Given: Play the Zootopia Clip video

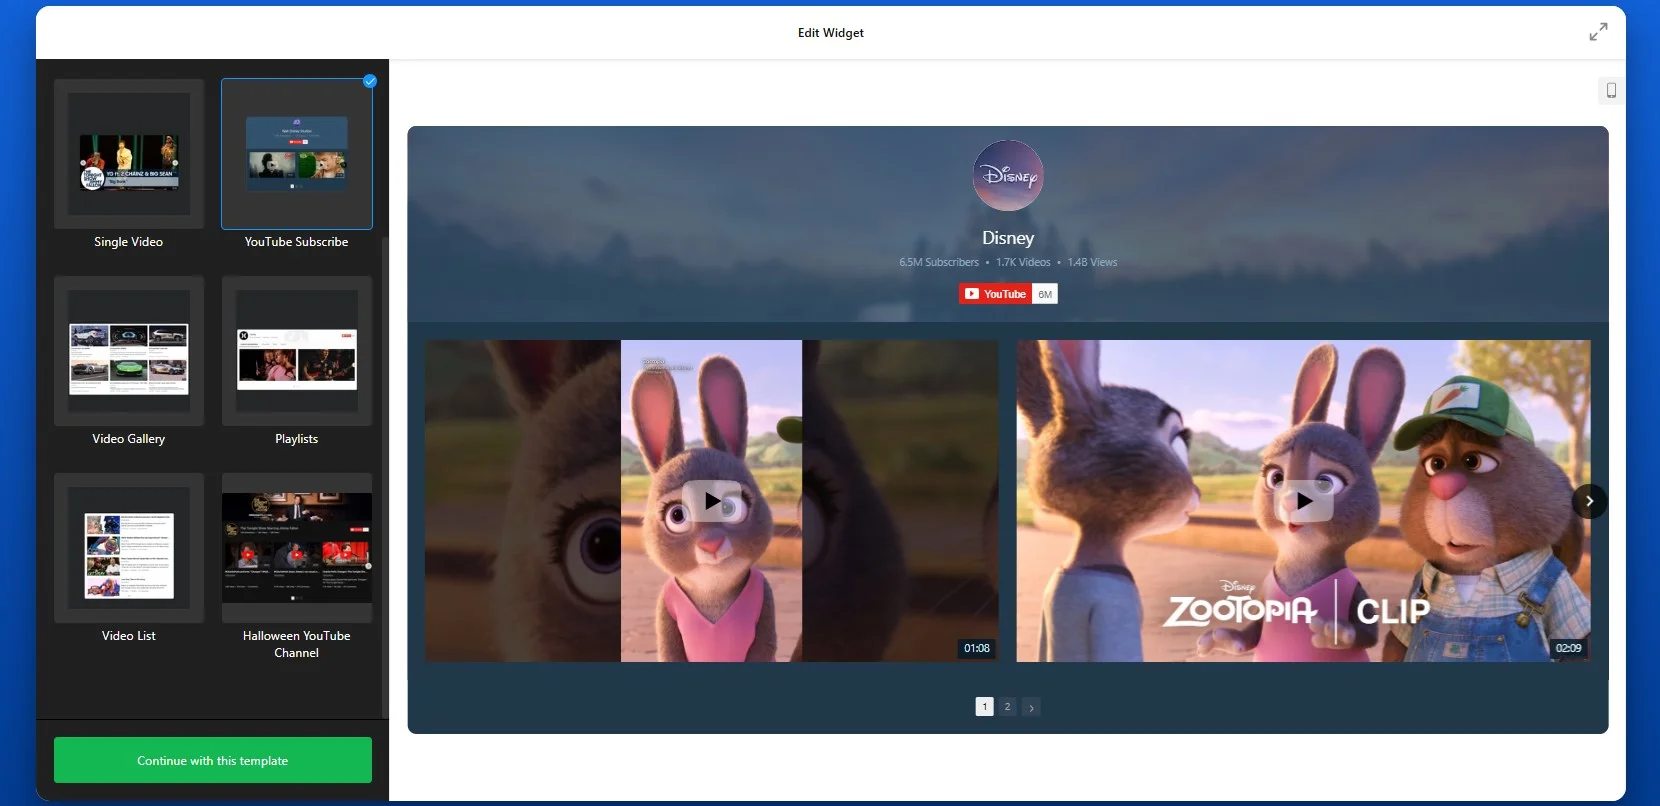Looking at the screenshot, I should pyautogui.click(x=1303, y=501).
